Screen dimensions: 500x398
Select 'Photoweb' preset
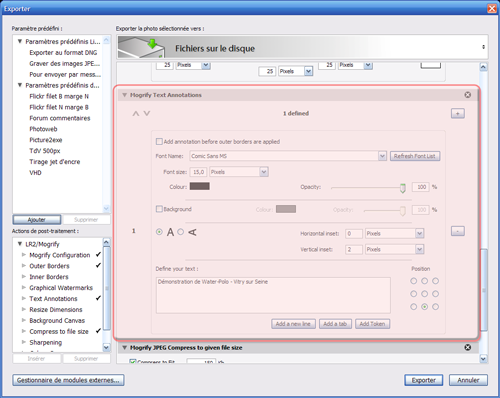coord(43,129)
